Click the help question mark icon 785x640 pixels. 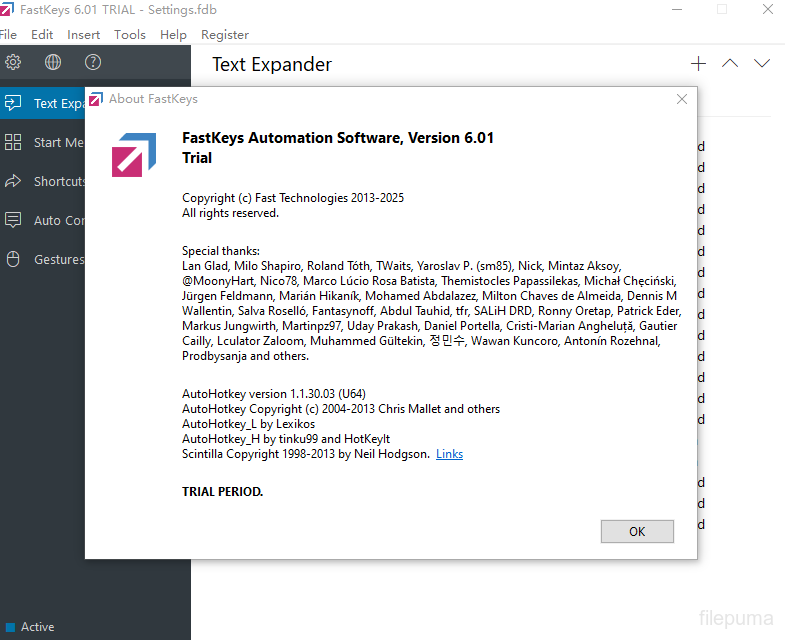tap(93, 62)
